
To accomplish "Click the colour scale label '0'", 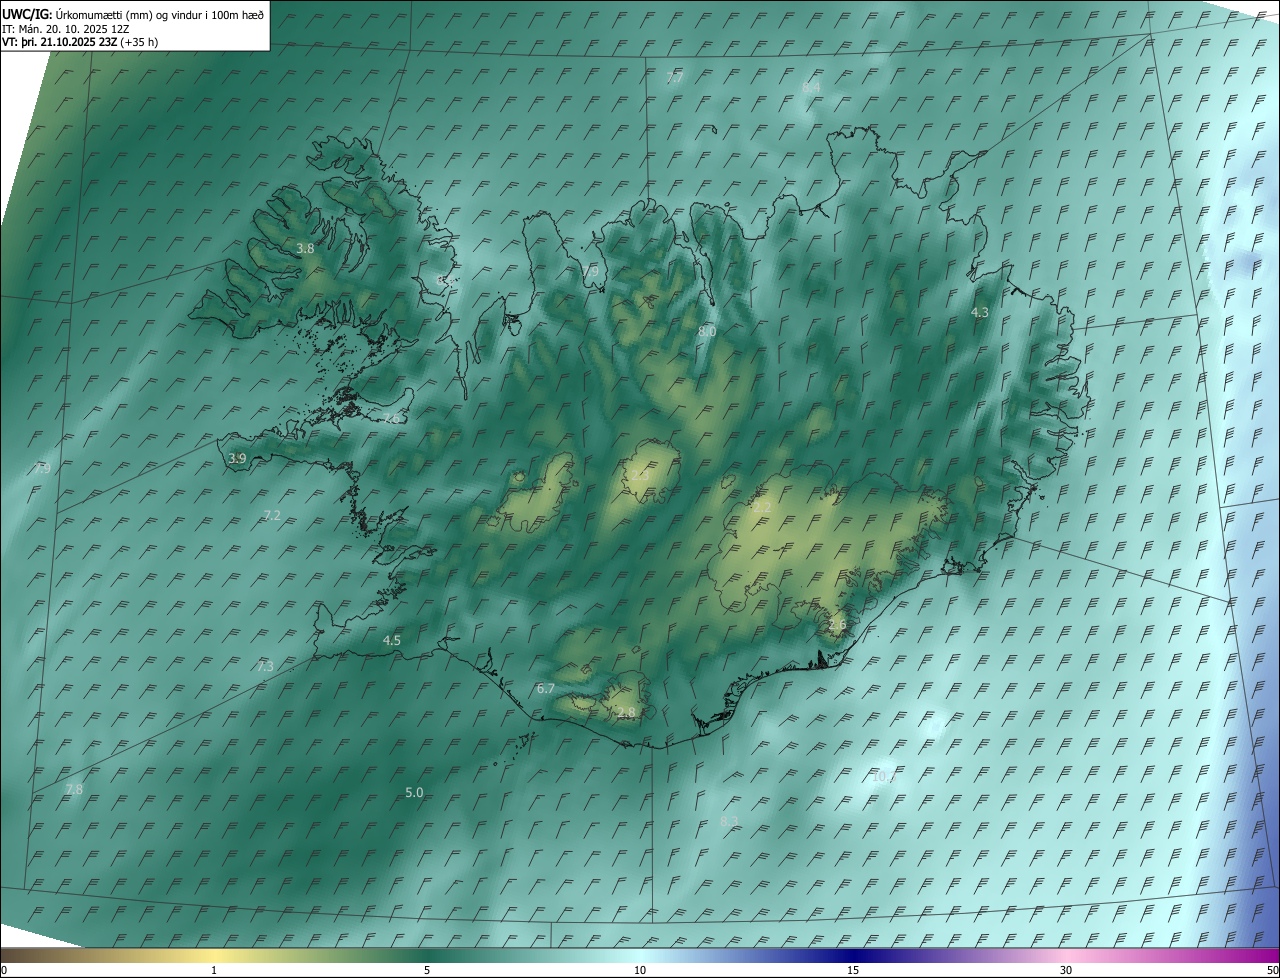I will tap(4, 970).
